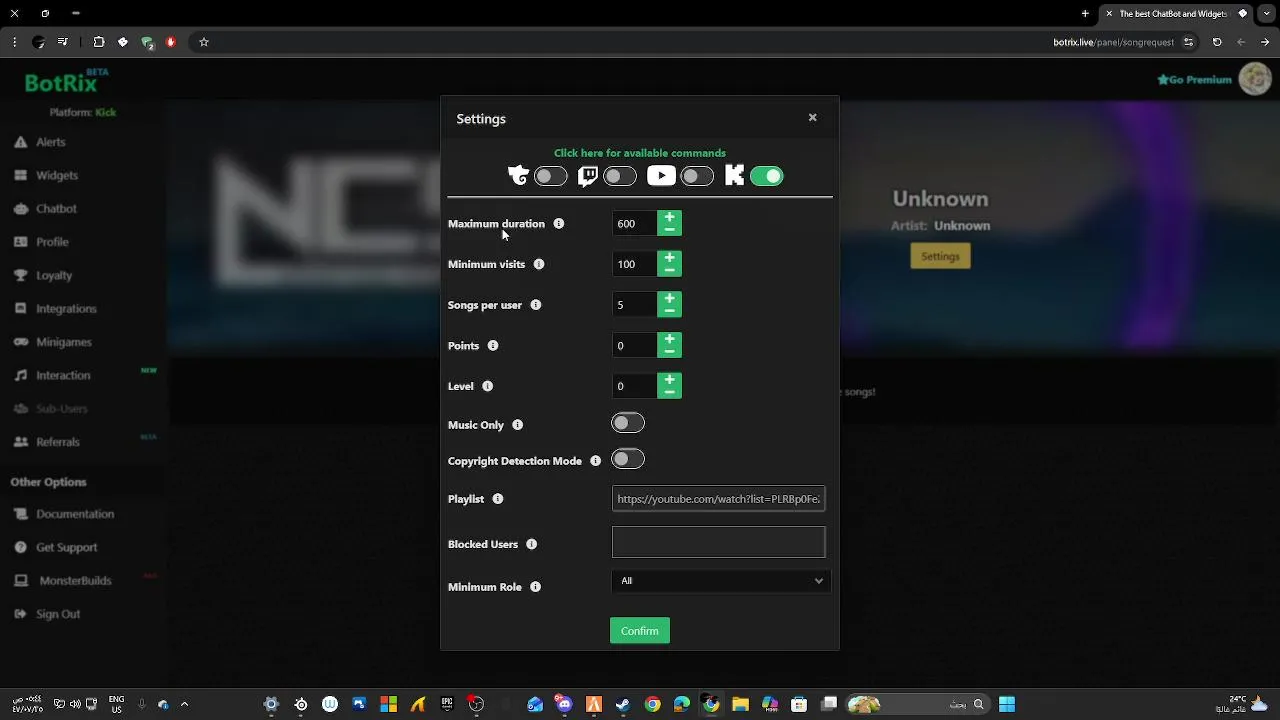
Task: Open File Explorer from taskbar
Action: [x=740, y=704]
